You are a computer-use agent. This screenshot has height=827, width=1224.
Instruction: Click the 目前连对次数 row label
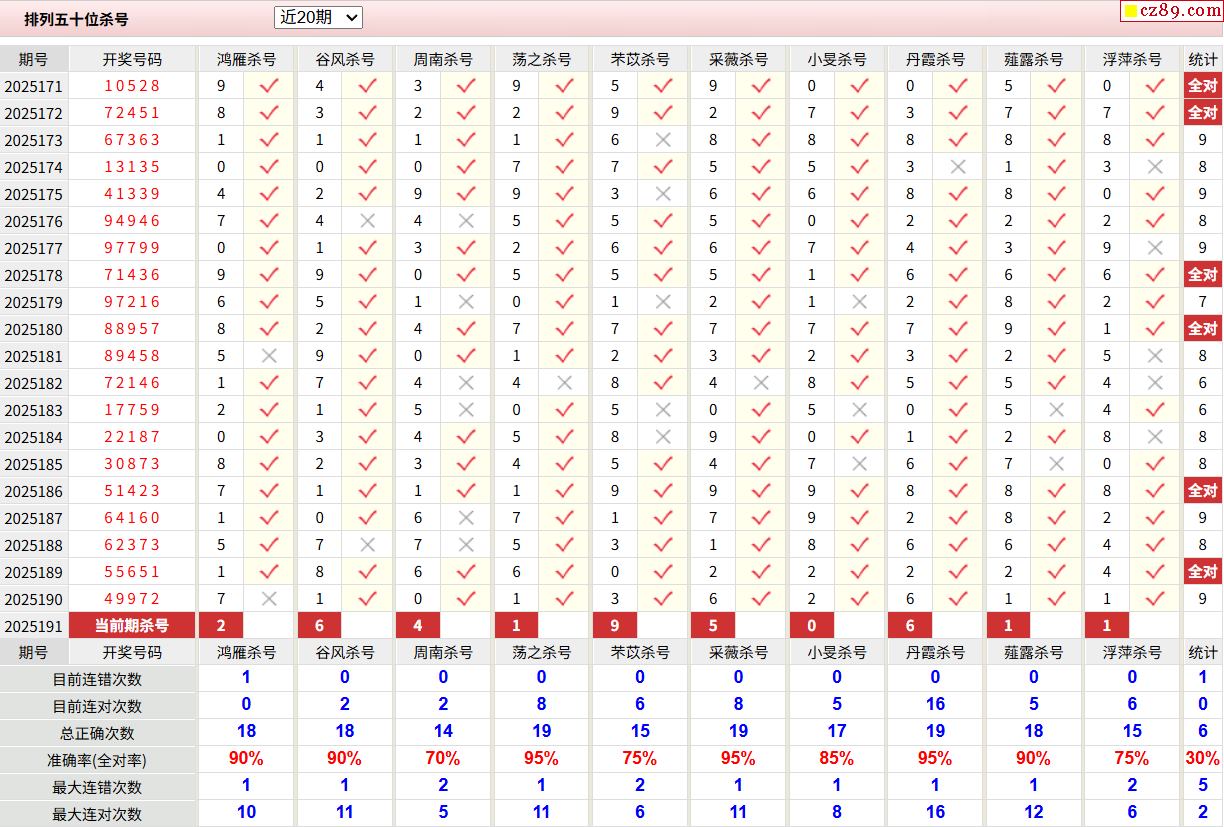tap(97, 706)
